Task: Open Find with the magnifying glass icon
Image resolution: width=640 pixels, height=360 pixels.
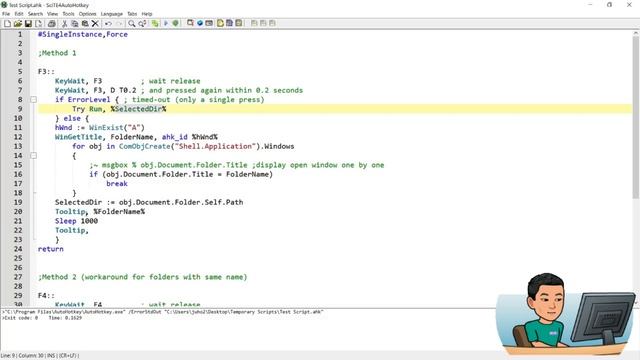Action: (131, 23)
